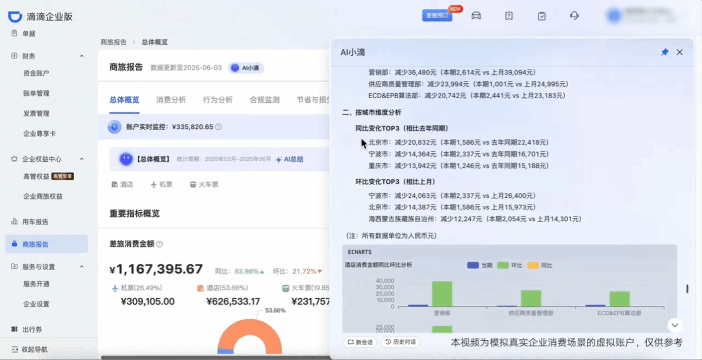
Task: Click the 营销部 green bar in chart
Action: click(x=442, y=294)
